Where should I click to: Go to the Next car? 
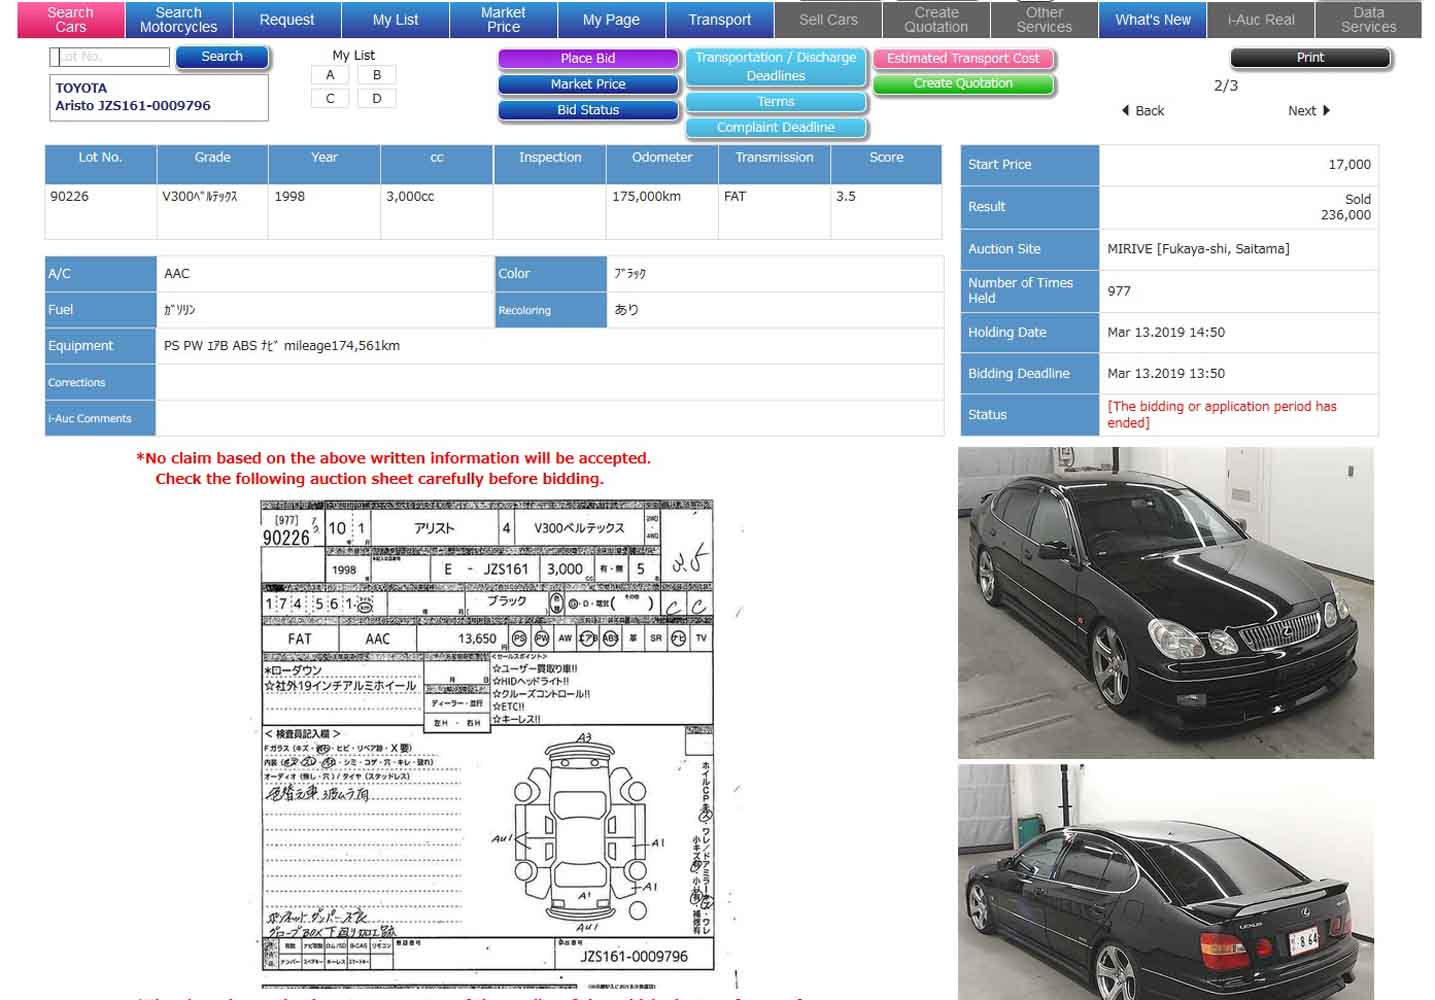click(x=1301, y=111)
